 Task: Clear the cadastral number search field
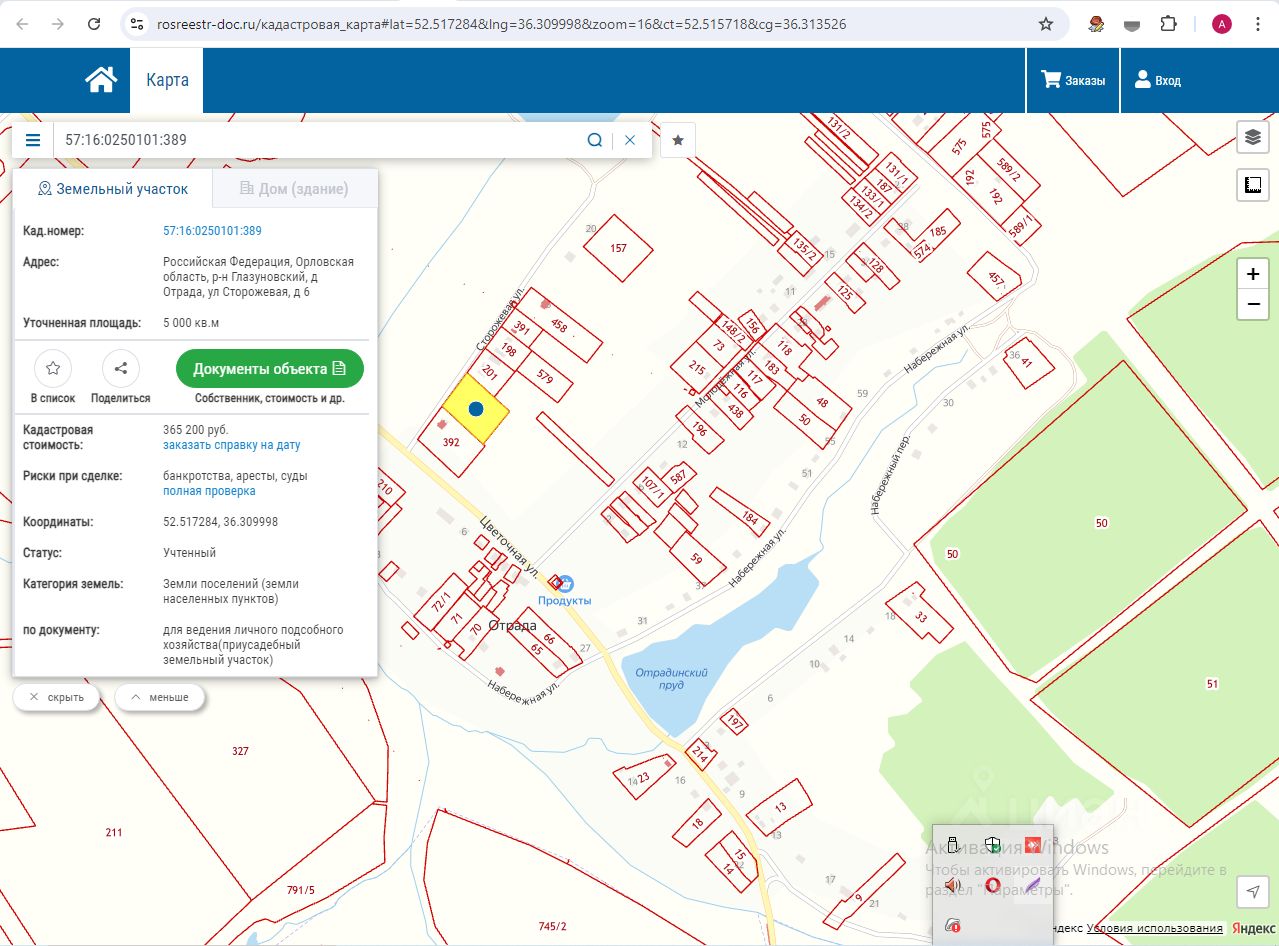point(630,140)
